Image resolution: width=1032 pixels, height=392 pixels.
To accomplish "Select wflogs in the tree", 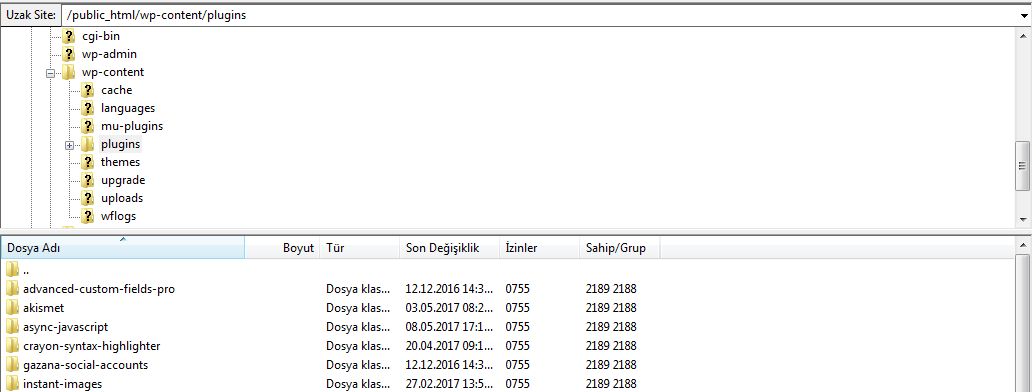I will pos(118,216).
